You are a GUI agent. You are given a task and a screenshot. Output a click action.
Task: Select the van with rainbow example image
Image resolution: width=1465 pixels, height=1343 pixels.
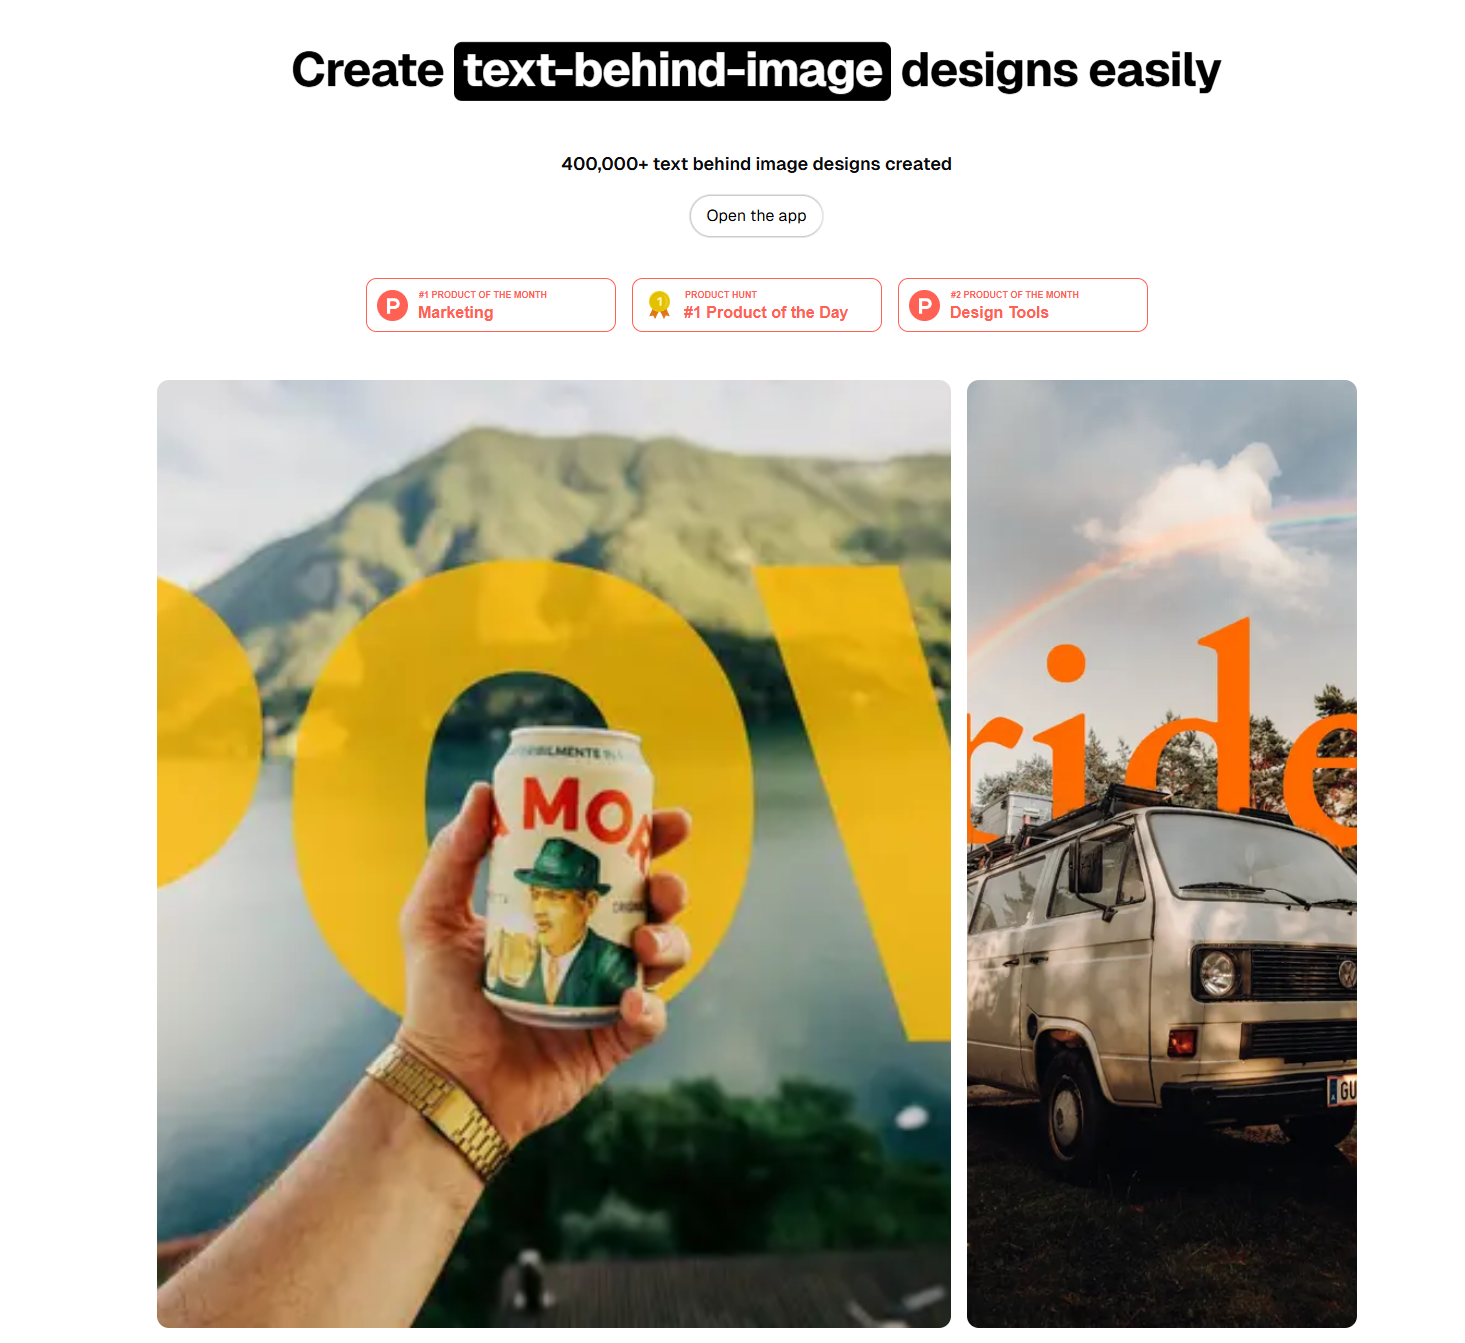[x=1162, y=854]
